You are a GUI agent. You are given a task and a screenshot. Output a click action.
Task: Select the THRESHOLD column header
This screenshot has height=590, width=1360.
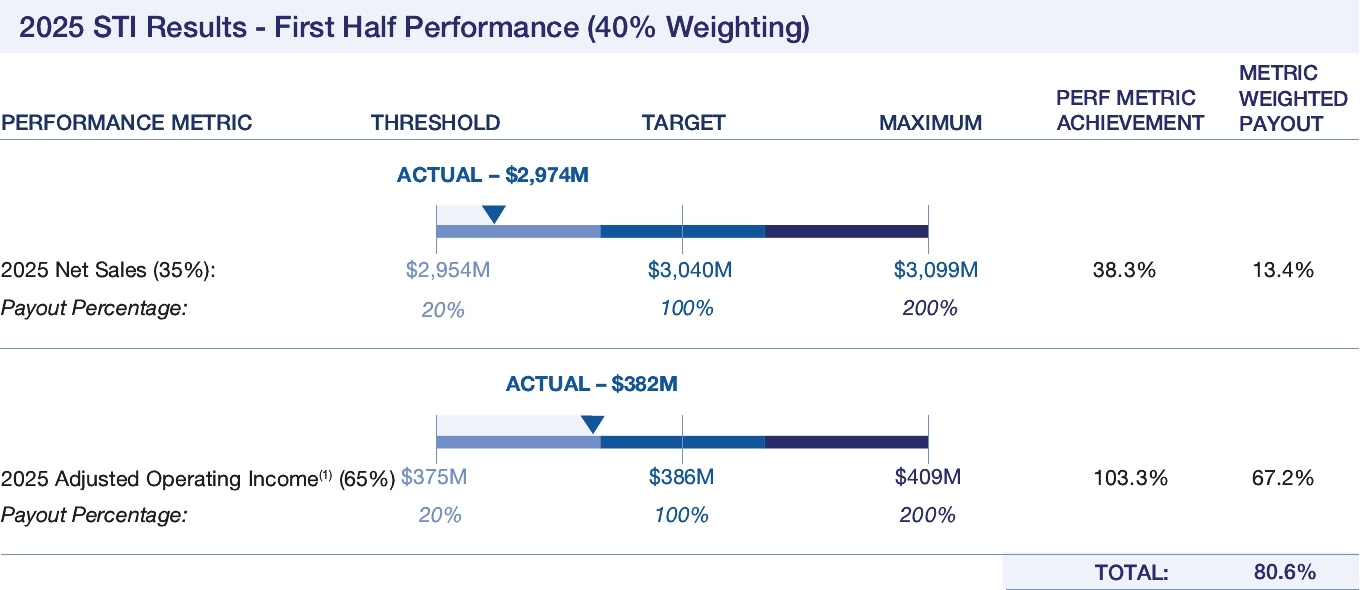[x=435, y=123]
